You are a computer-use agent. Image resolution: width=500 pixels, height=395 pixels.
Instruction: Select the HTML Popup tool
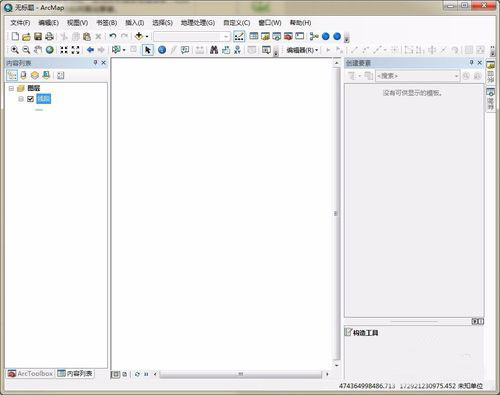point(185,50)
